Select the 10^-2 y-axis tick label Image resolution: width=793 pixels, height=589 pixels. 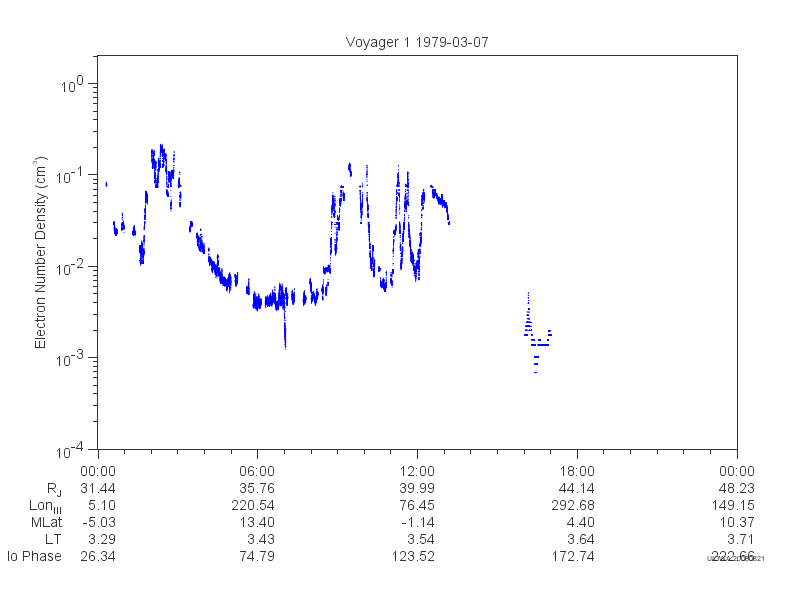[69, 267]
